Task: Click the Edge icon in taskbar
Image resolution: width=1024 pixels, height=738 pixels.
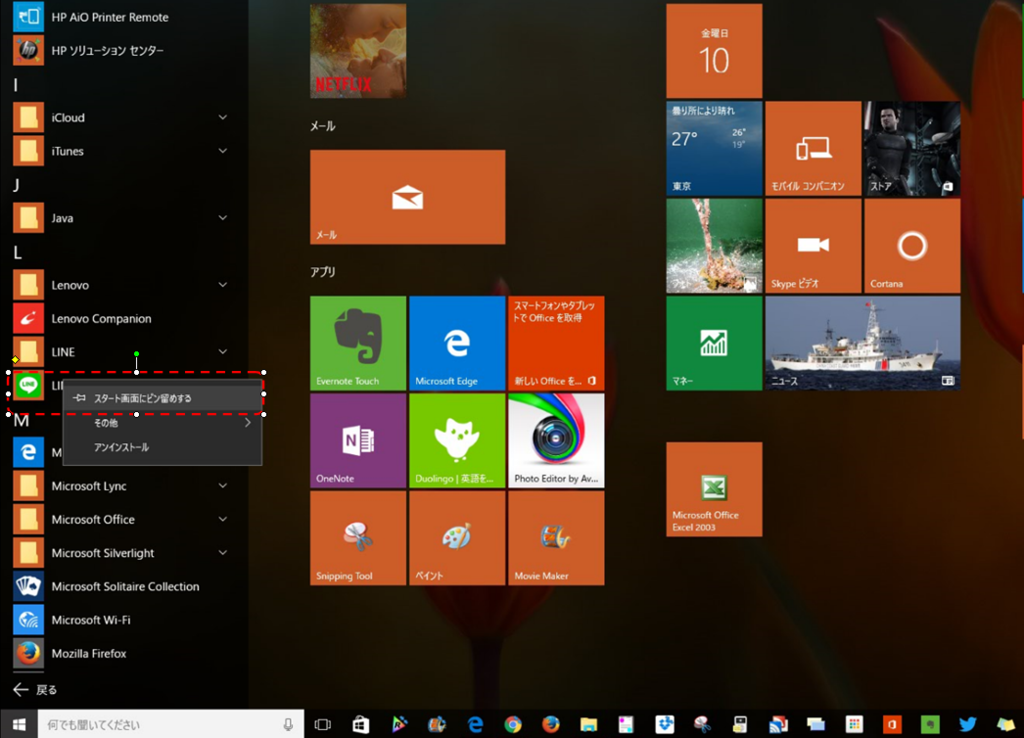Action: [475, 724]
